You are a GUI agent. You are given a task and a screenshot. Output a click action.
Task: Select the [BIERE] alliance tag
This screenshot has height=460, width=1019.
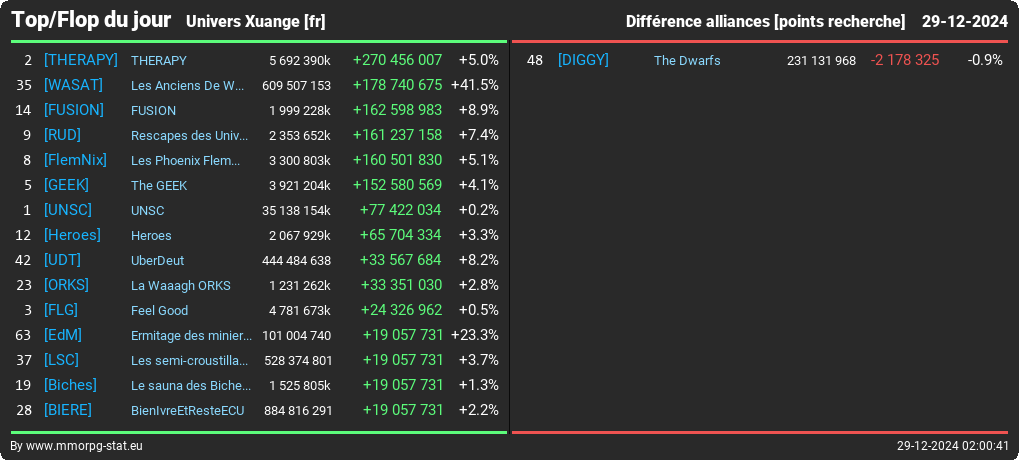68,410
